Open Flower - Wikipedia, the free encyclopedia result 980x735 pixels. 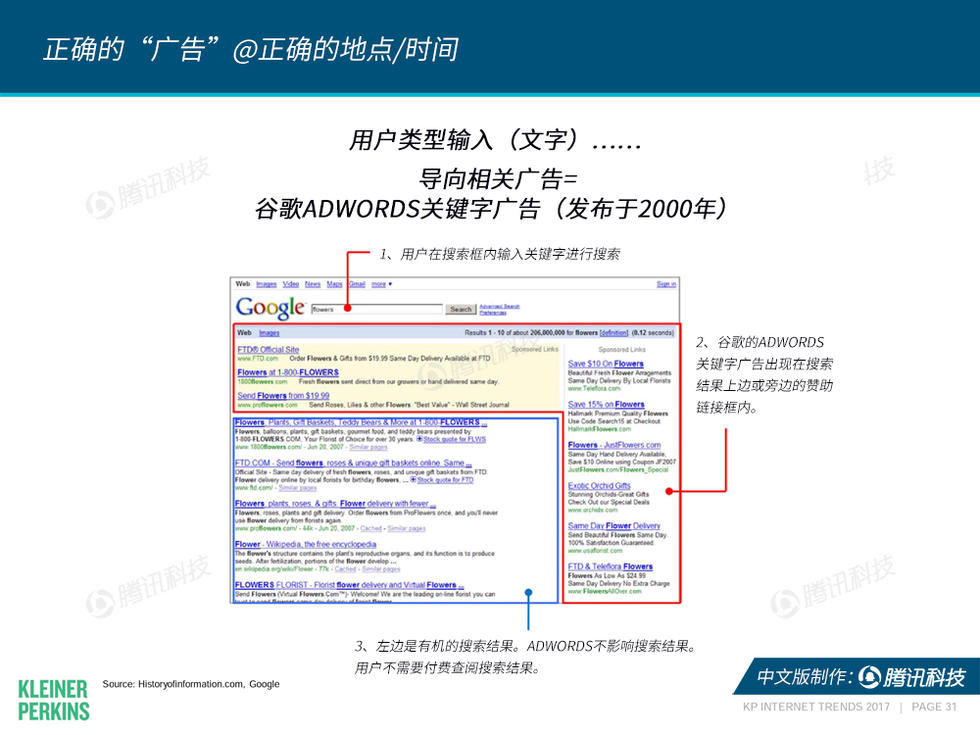pos(306,544)
